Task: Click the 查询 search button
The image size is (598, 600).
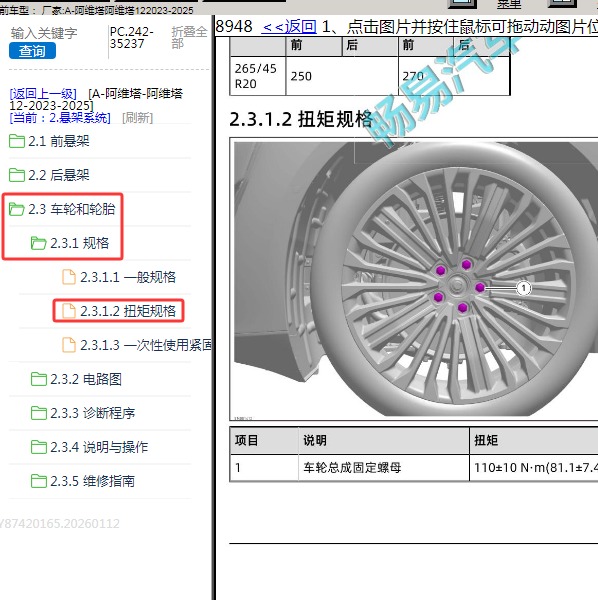Action: point(33,51)
